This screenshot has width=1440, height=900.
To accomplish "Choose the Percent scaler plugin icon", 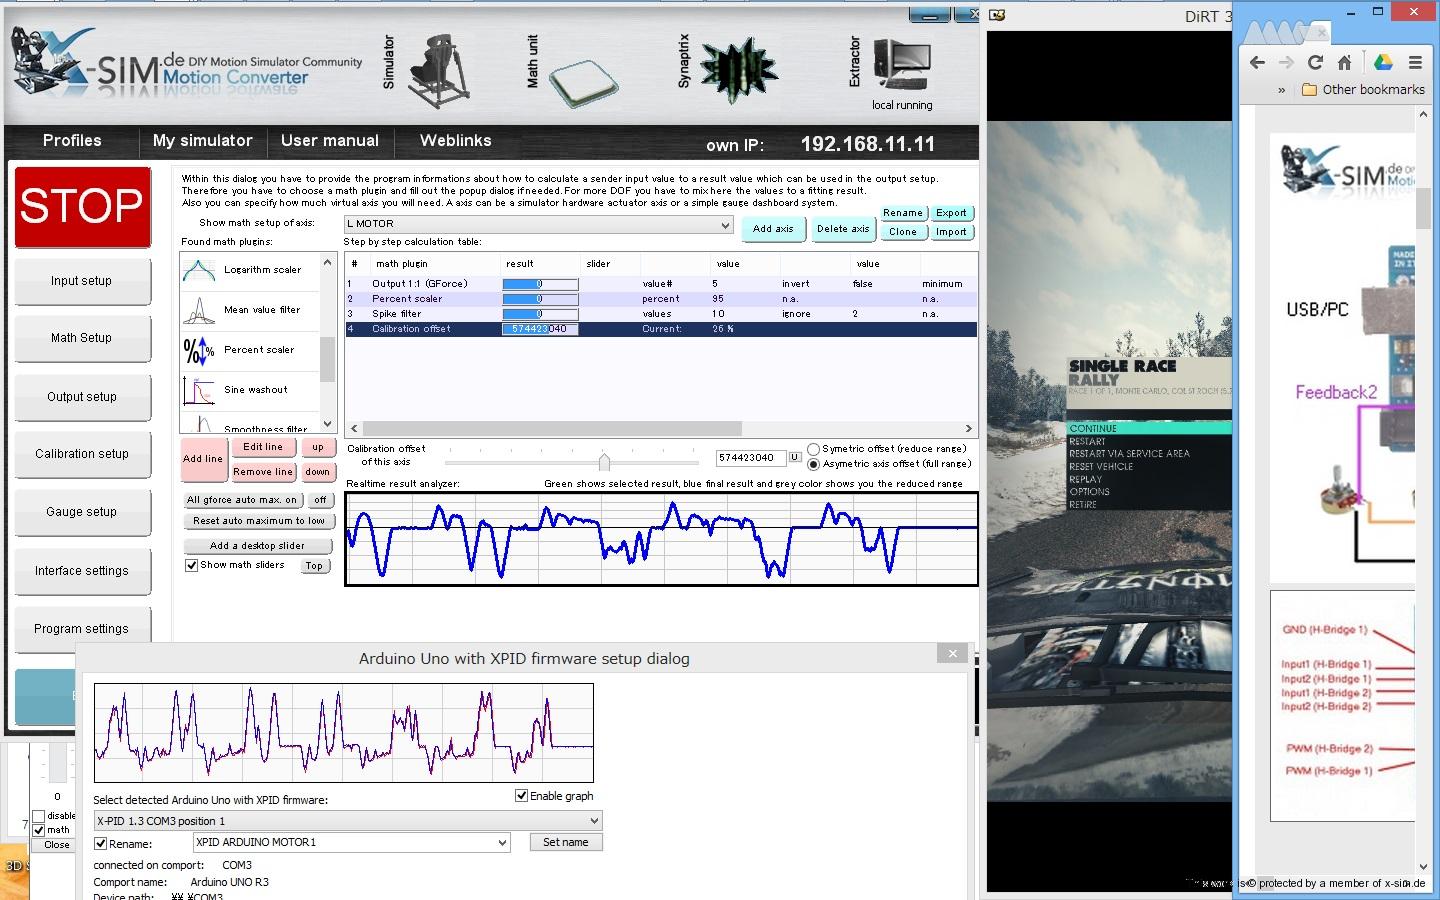I will click(x=199, y=351).
